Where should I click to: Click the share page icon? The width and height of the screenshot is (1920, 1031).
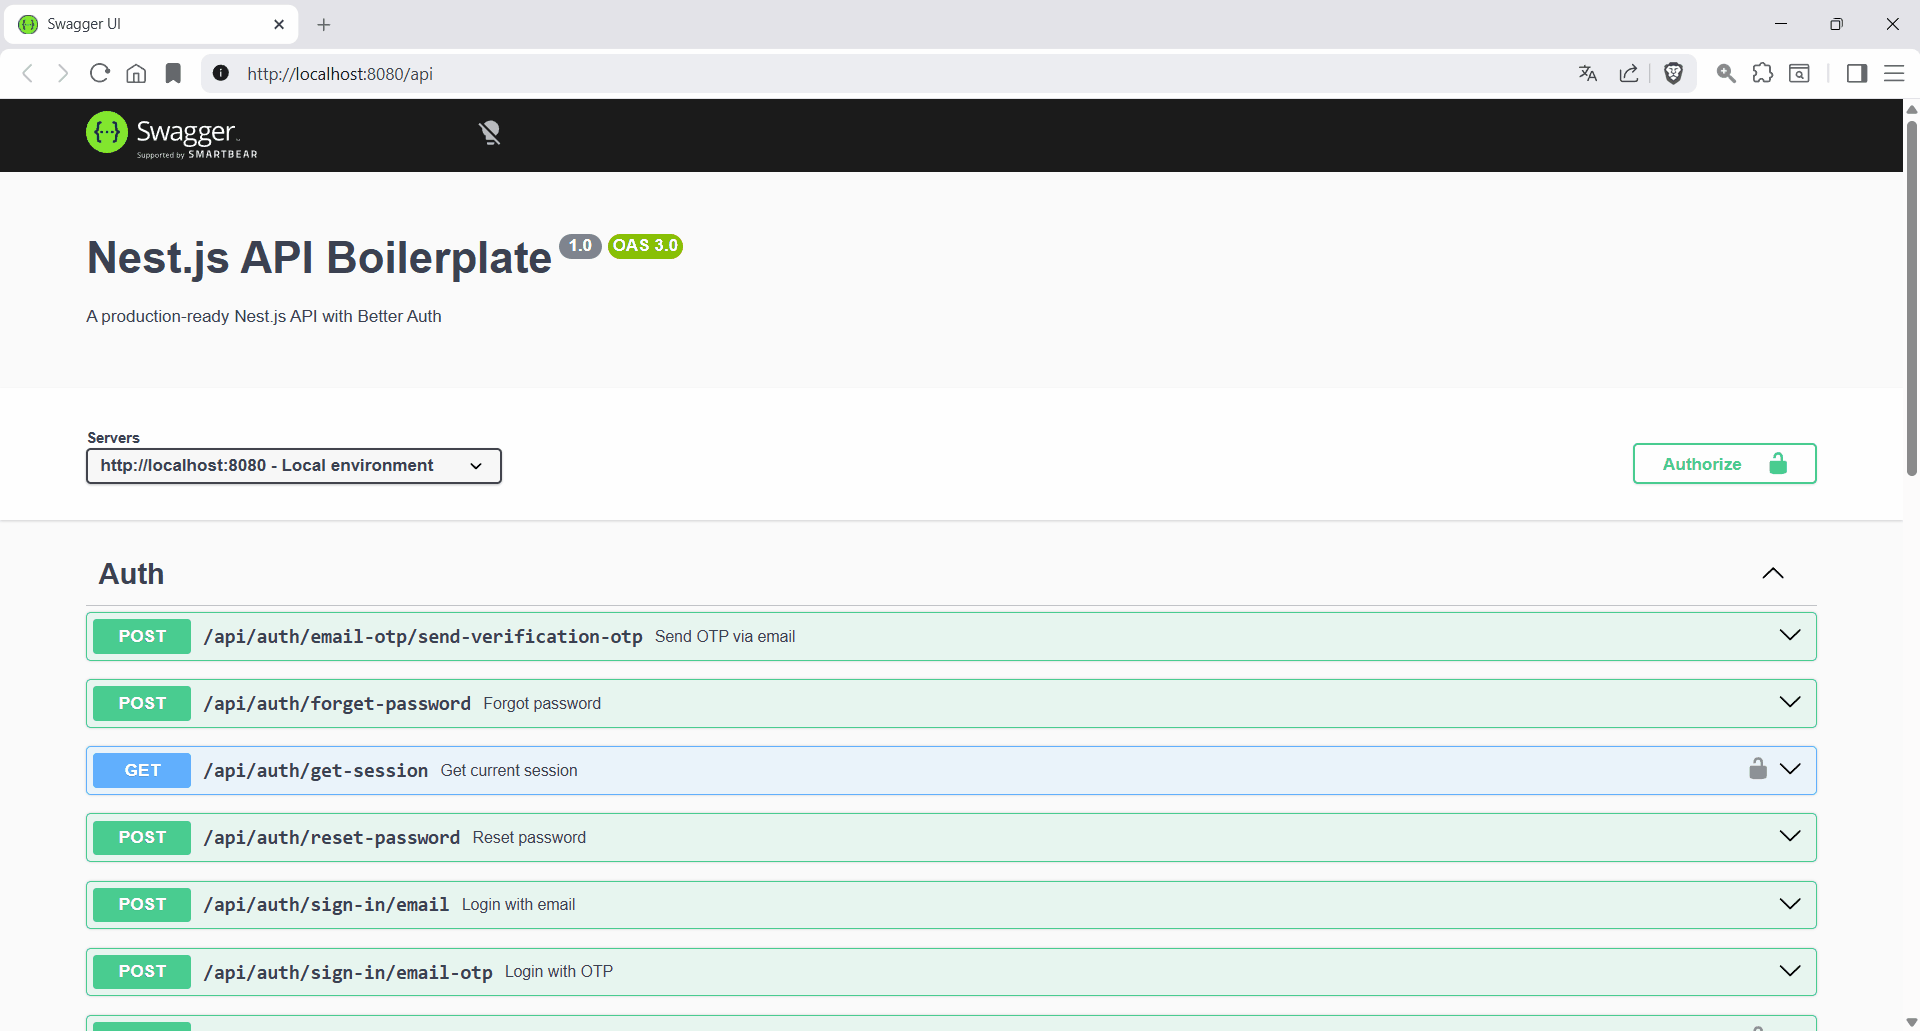click(x=1629, y=73)
